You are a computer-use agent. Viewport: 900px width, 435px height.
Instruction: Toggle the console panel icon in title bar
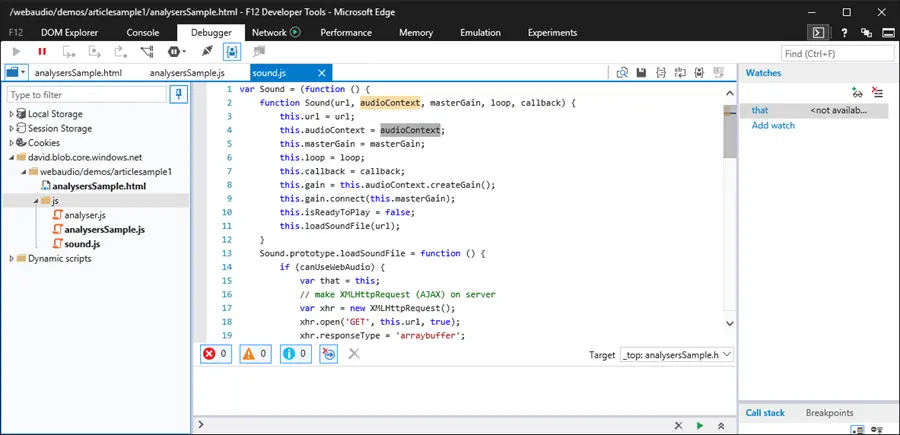(x=818, y=33)
